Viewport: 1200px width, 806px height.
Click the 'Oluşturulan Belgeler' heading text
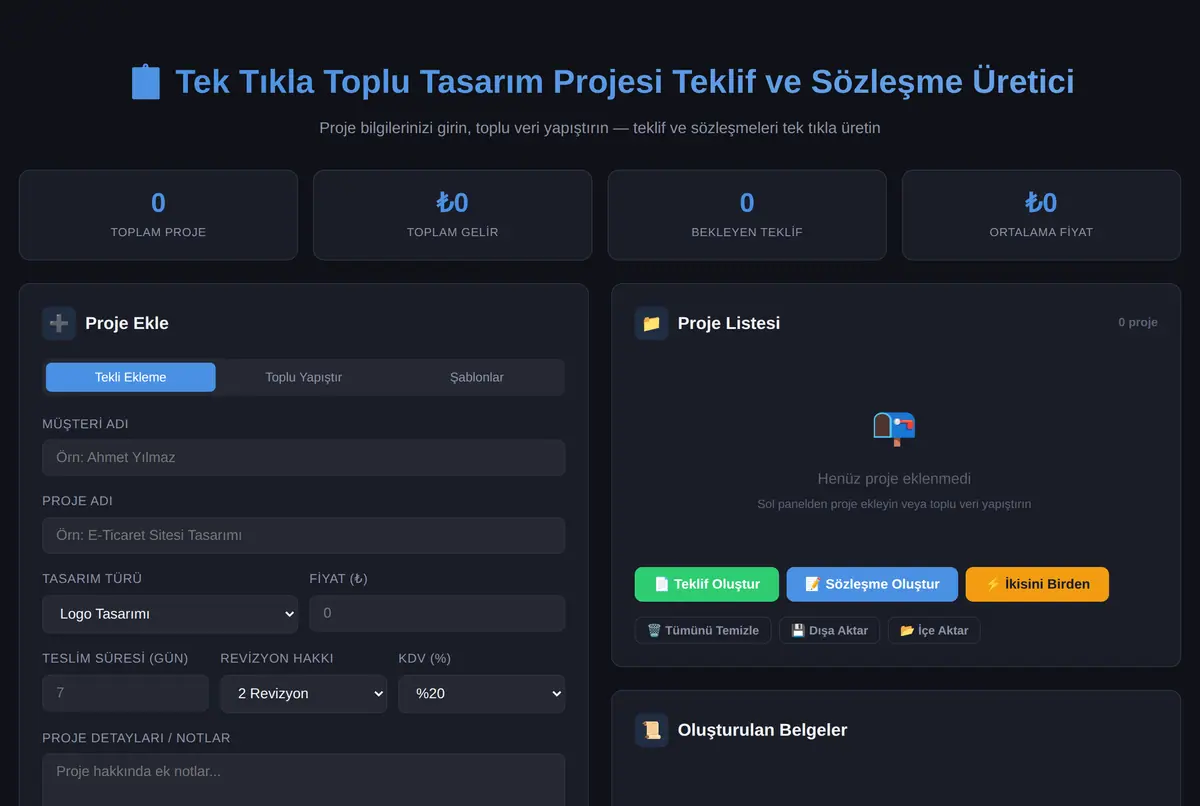(762, 730)
